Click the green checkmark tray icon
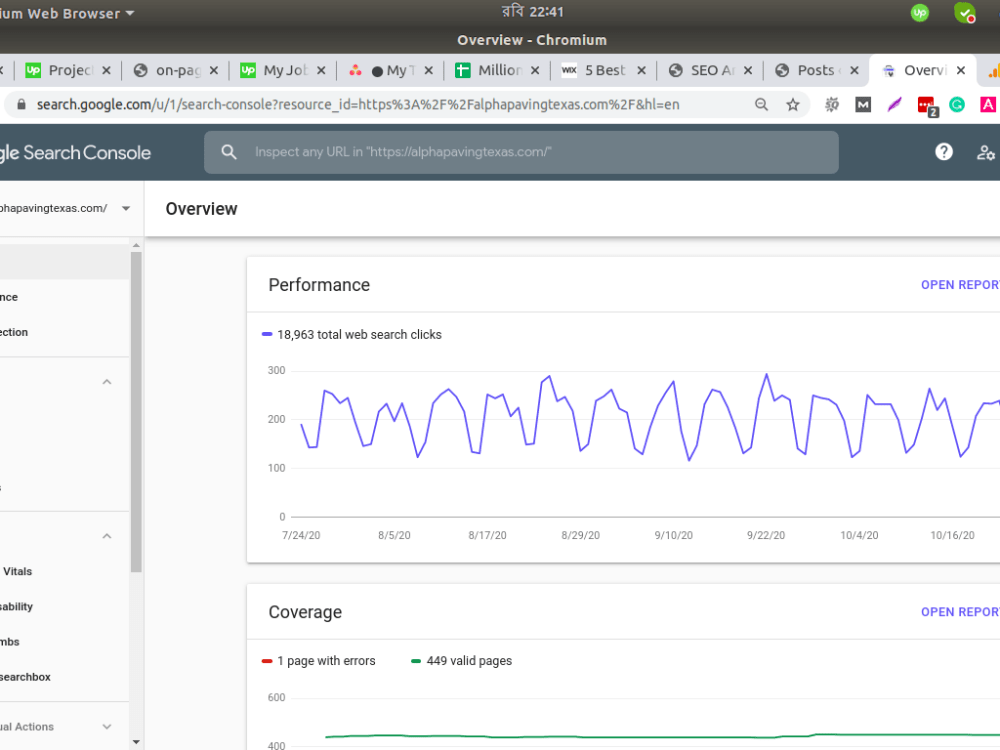This screenshot has height=750, width=1000. click(x=964, y=12)
